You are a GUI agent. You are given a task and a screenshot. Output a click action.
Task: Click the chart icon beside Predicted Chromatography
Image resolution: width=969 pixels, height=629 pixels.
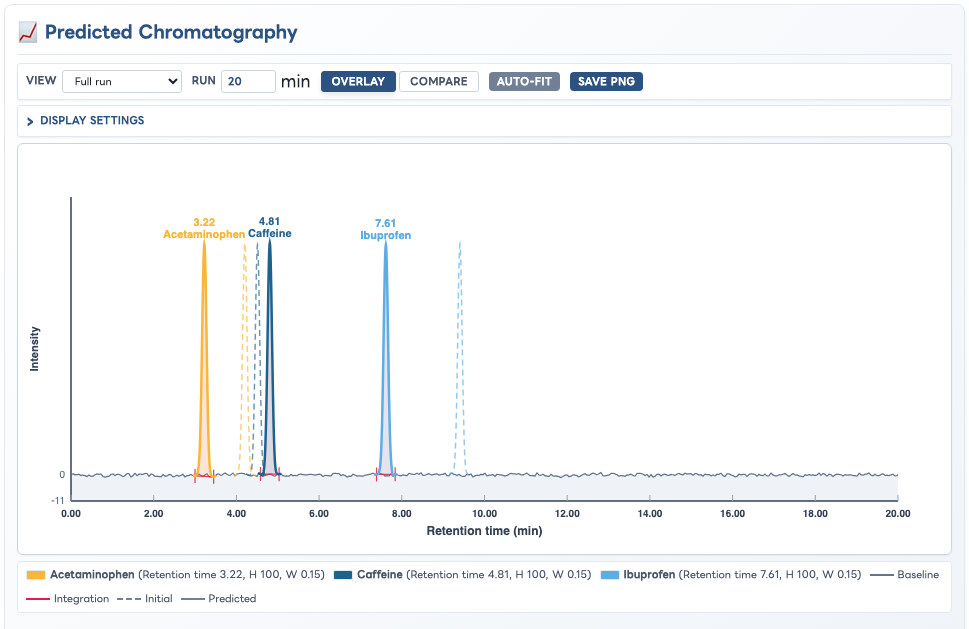(x=28, y=32)
